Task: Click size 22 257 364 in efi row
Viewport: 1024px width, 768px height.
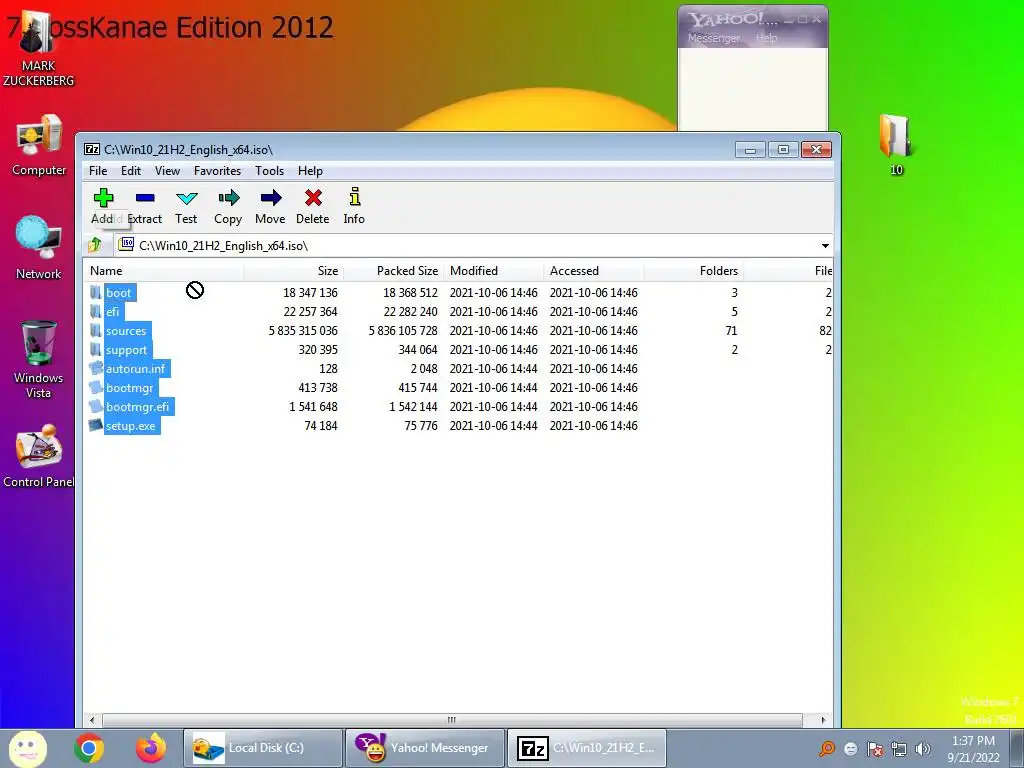Action: (310, 312)
